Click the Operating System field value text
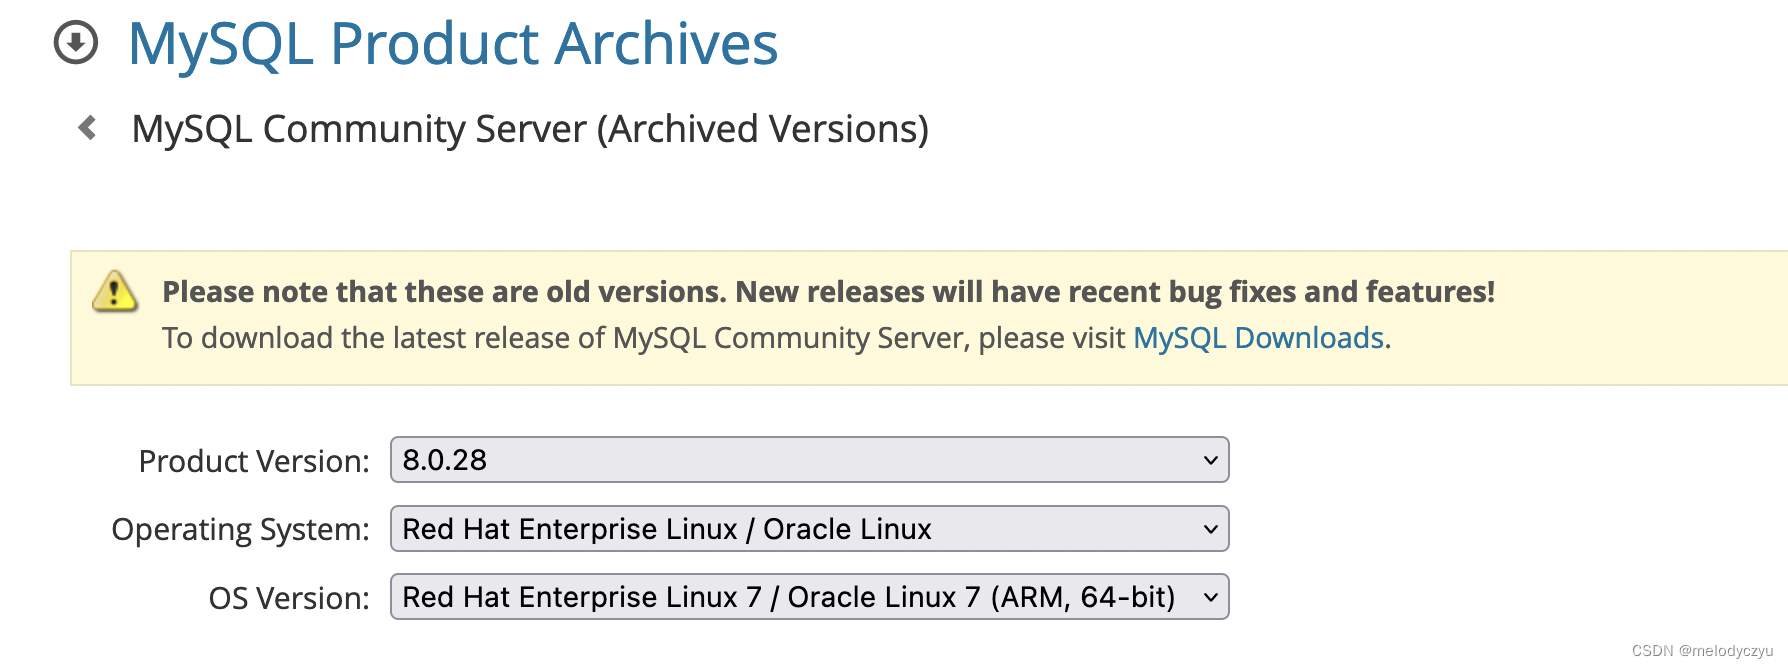This screenshot has width=1788, height=668. (x=665, y=529)
